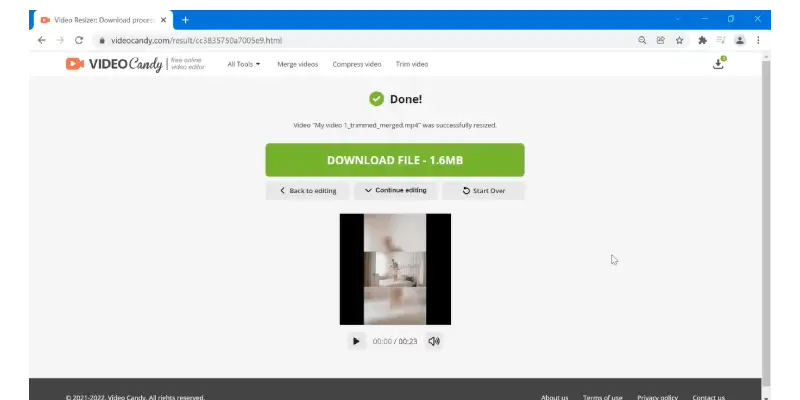800x400 pixels.
Task: Open a new browser tab with plus
Action: tap(185, 20)
